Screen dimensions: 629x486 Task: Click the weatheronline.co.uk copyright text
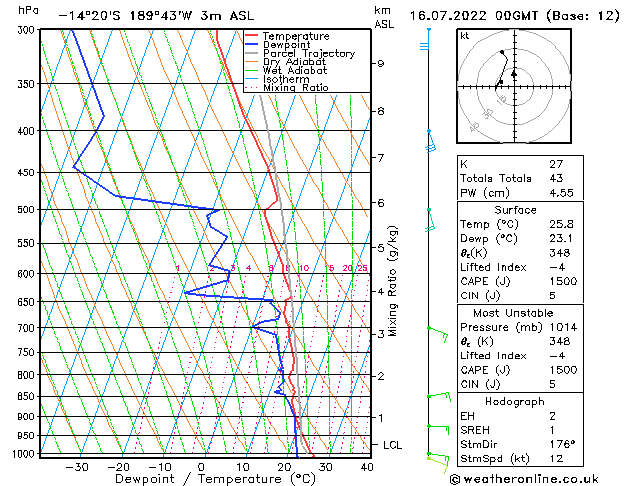point(524,479)
